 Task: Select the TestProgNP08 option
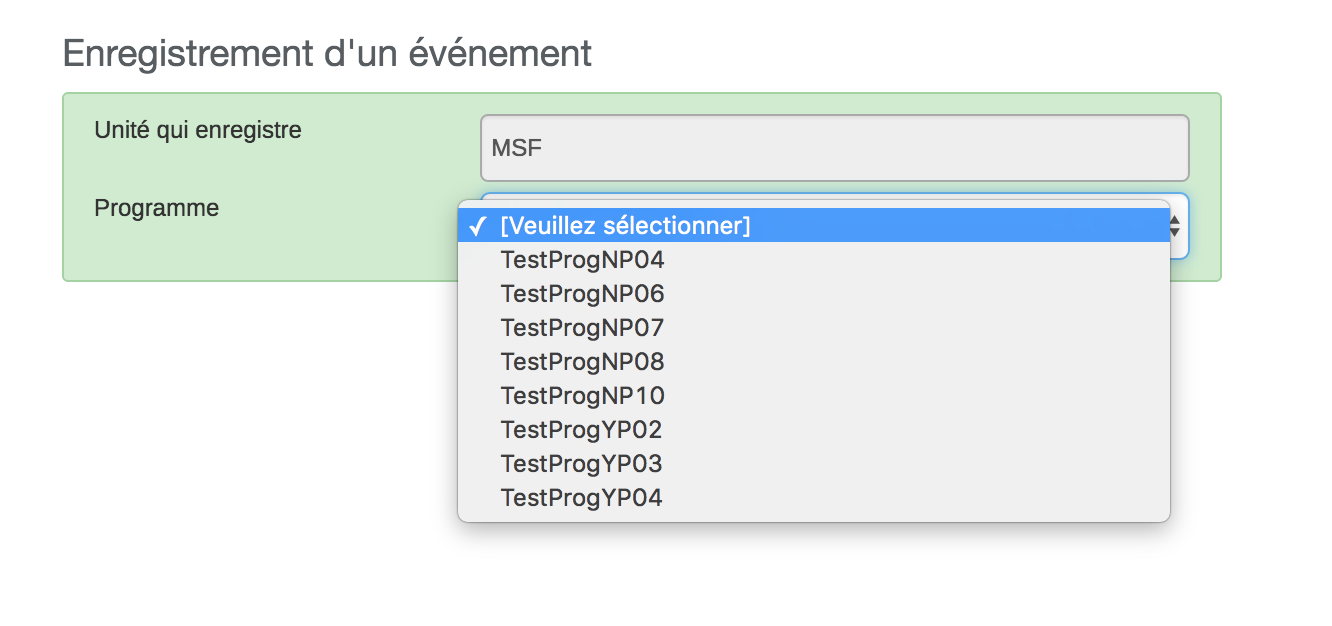click(582, 362)
